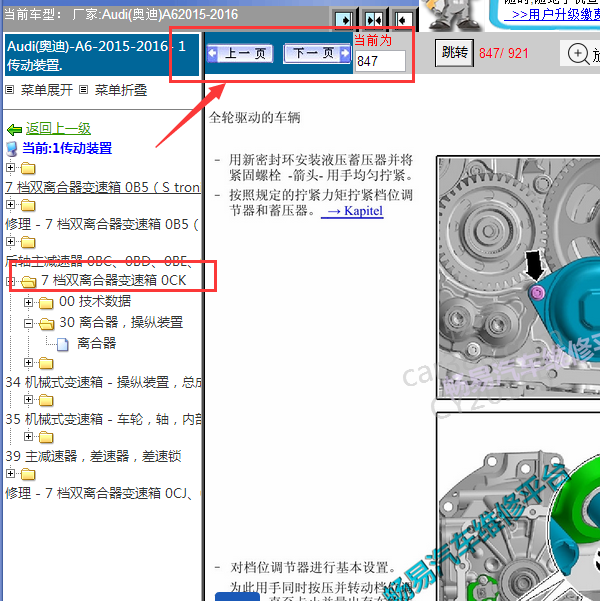Click the mechanic mascot image
This screenshot has width=600, height=601.
pyautogui.click(x=453, y=15)
